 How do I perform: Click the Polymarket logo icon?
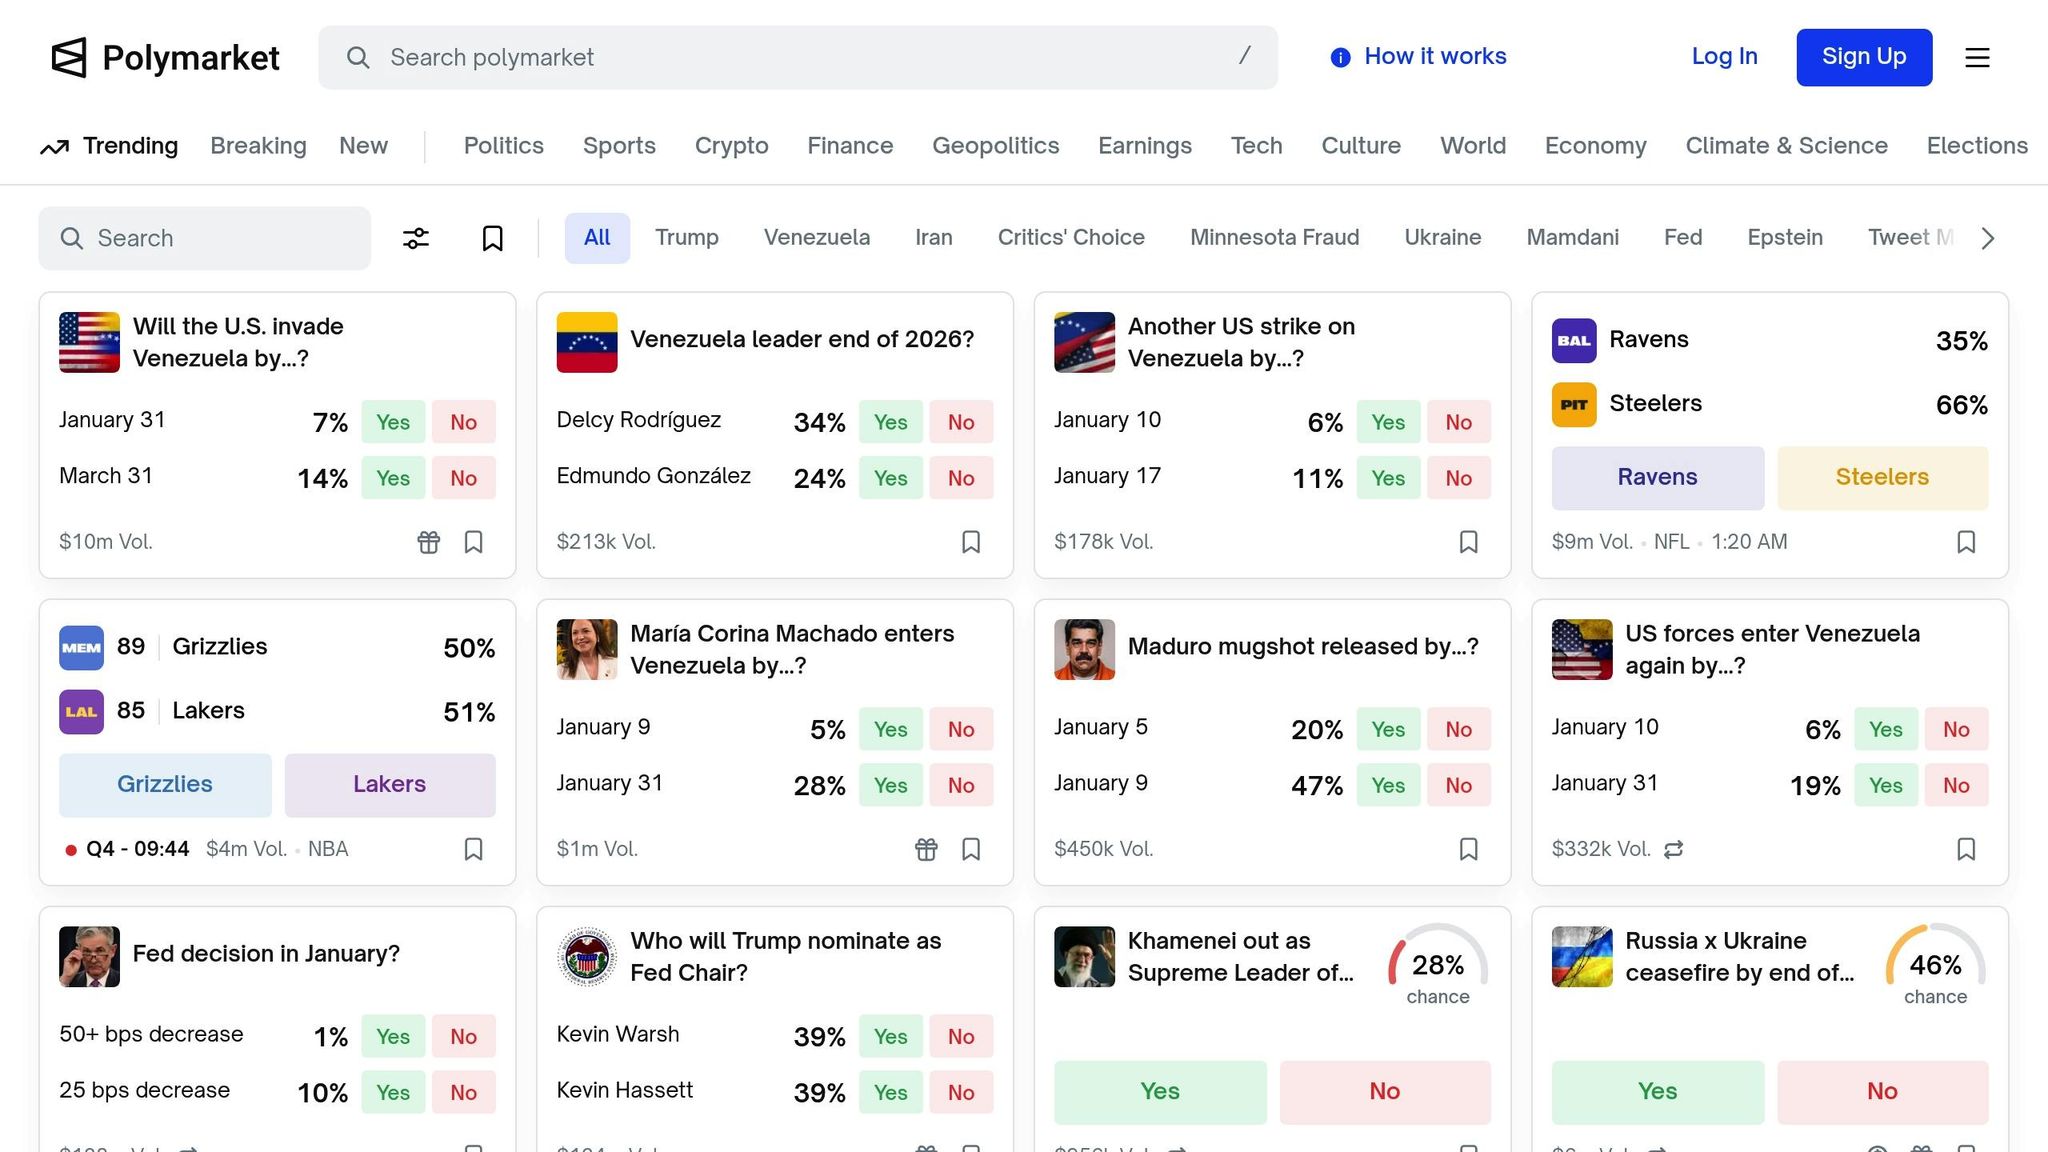[x=69, y=58]
